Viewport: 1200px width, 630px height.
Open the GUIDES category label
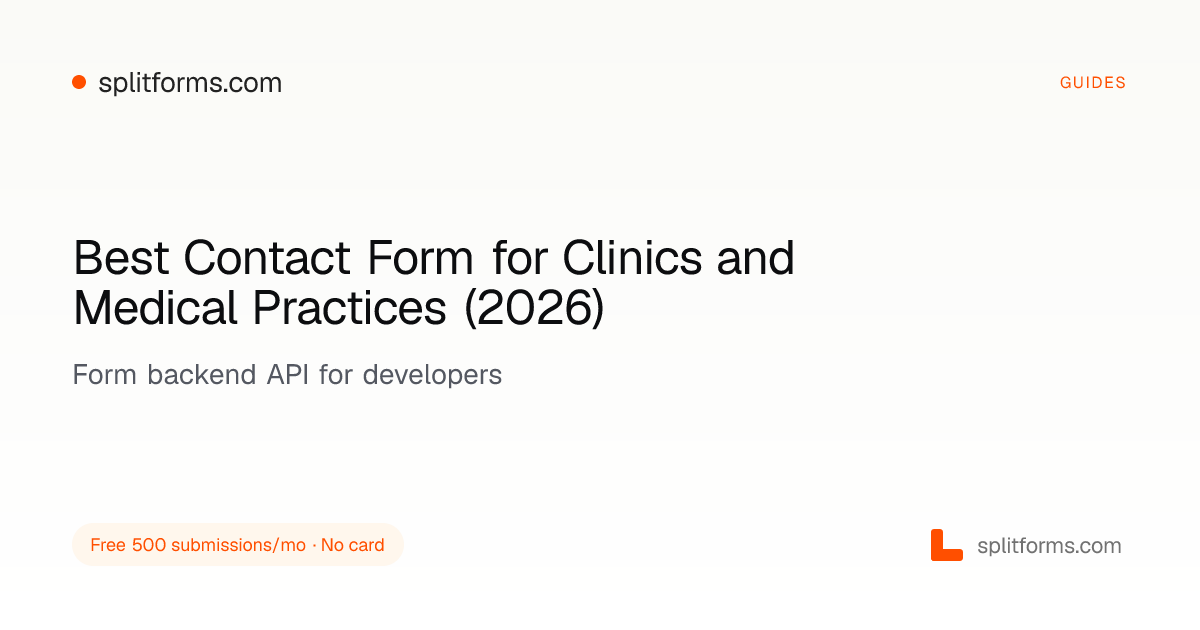click(1093, 83)
